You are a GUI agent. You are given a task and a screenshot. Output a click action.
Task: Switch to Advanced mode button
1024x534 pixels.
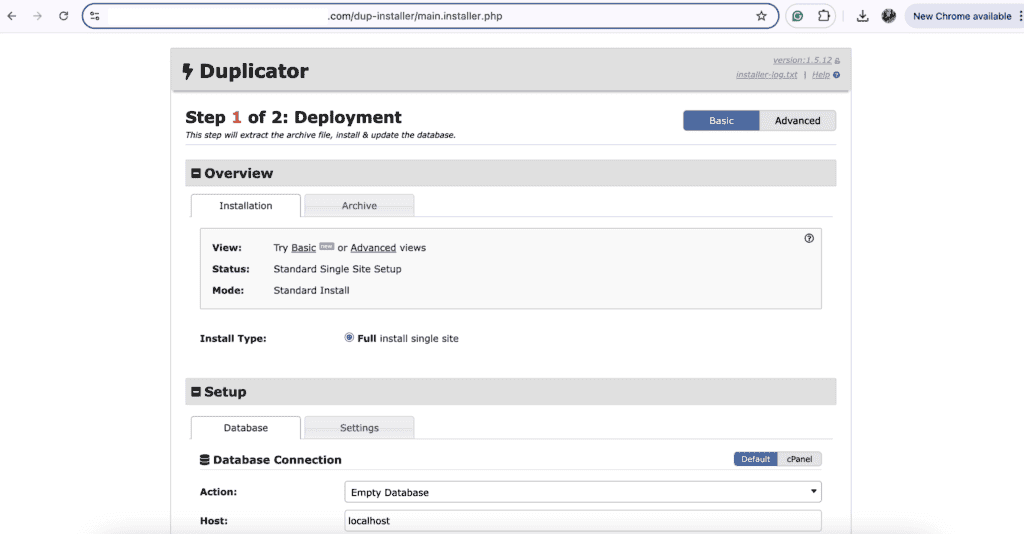click(797, 121)
